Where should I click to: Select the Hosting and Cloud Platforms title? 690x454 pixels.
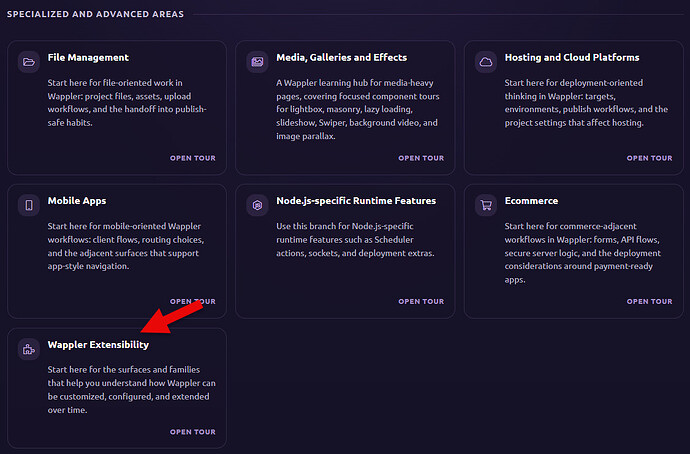click(572, 58)
